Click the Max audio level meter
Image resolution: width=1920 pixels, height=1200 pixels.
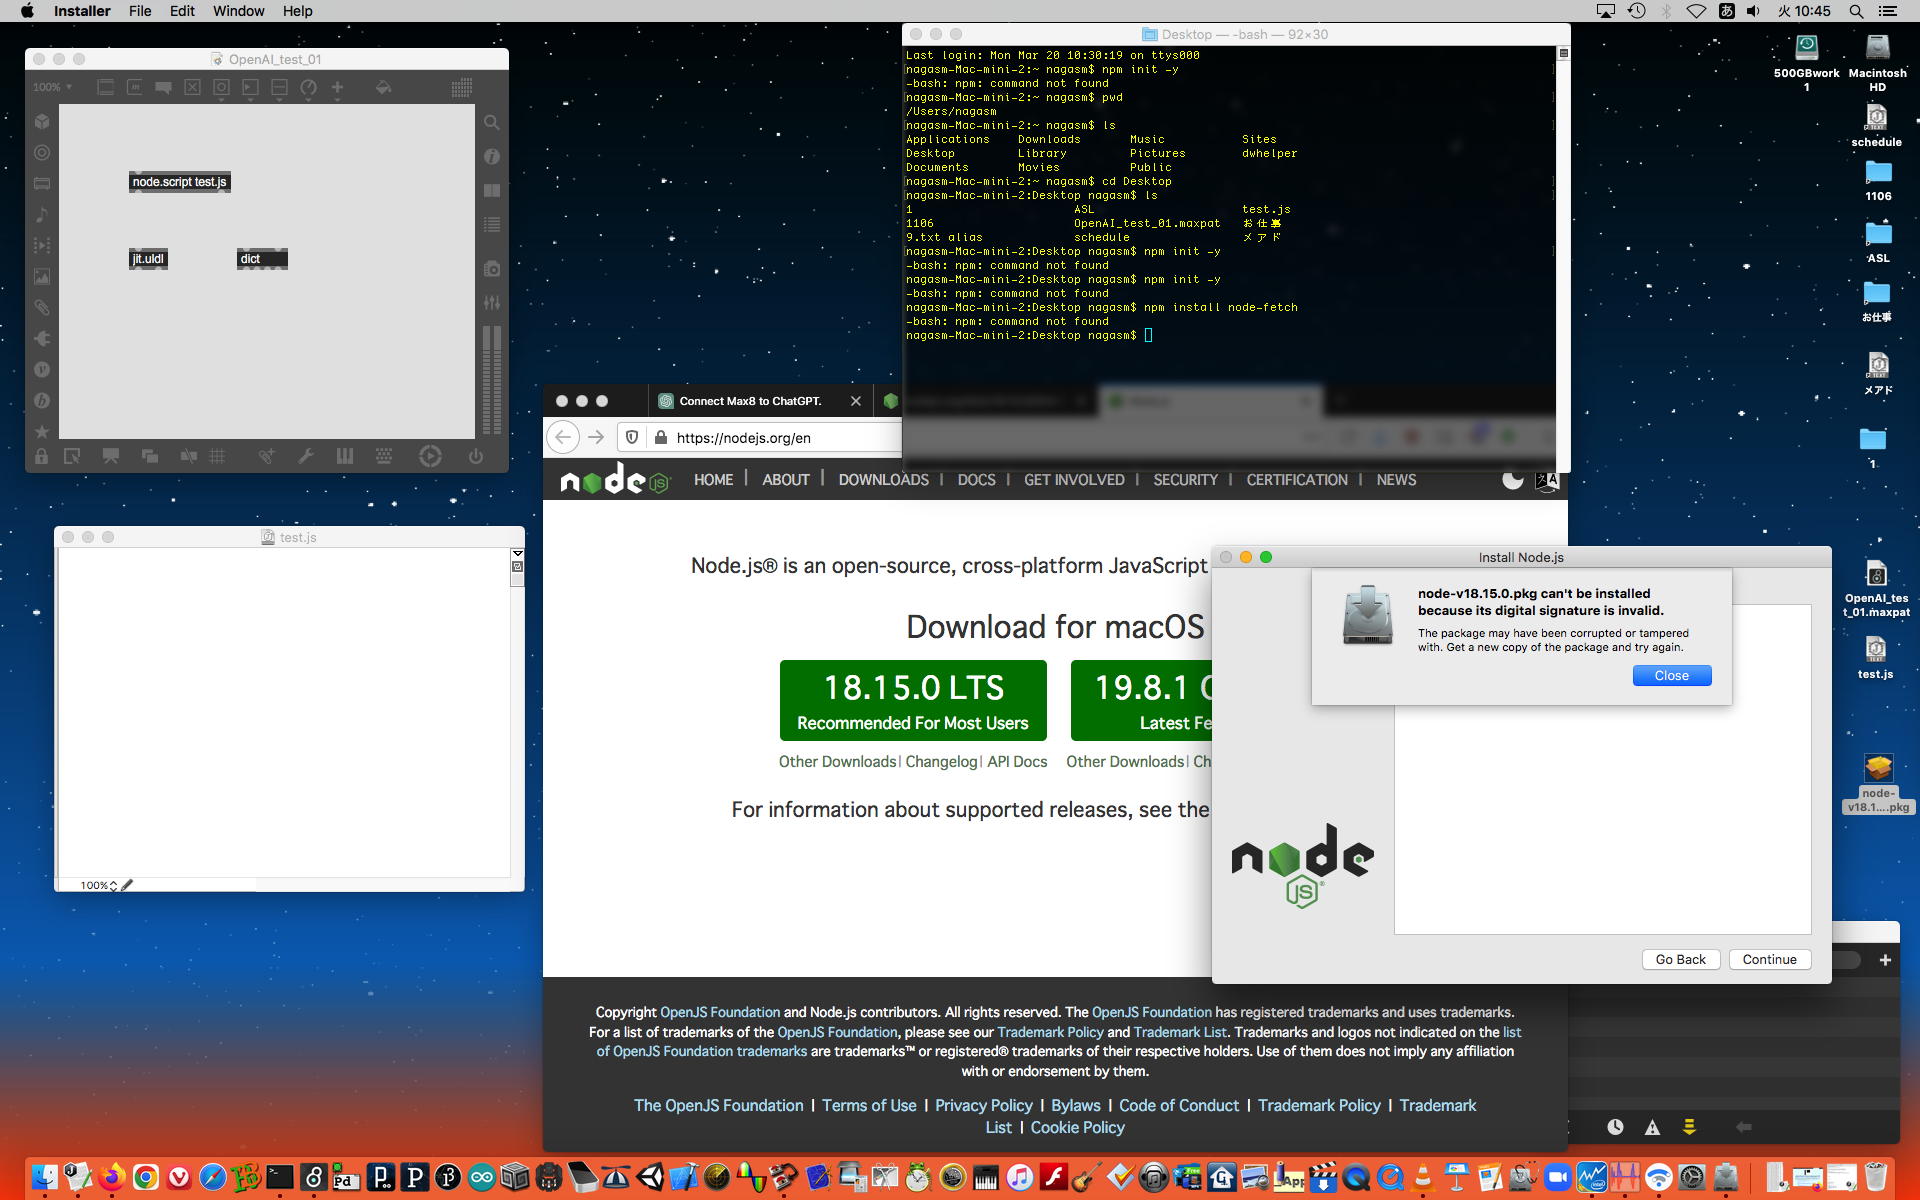(492, 380)
